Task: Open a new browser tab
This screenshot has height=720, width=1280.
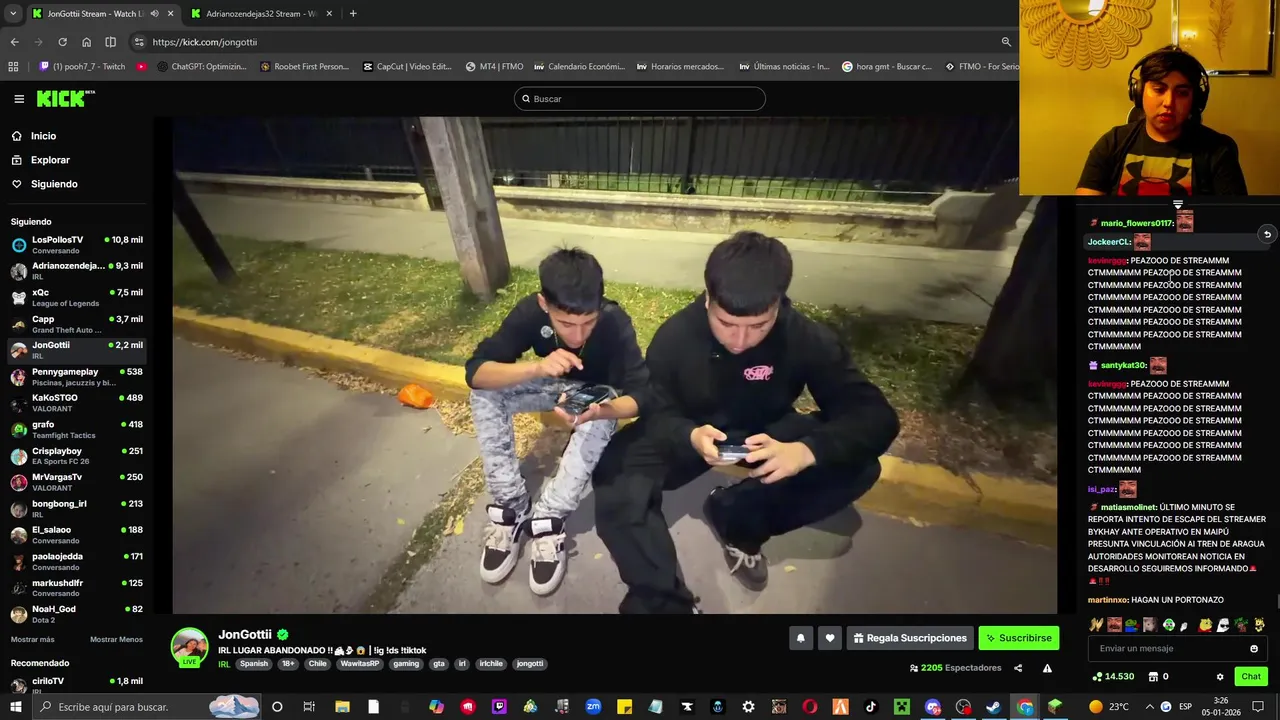Action: pos(352,14)
